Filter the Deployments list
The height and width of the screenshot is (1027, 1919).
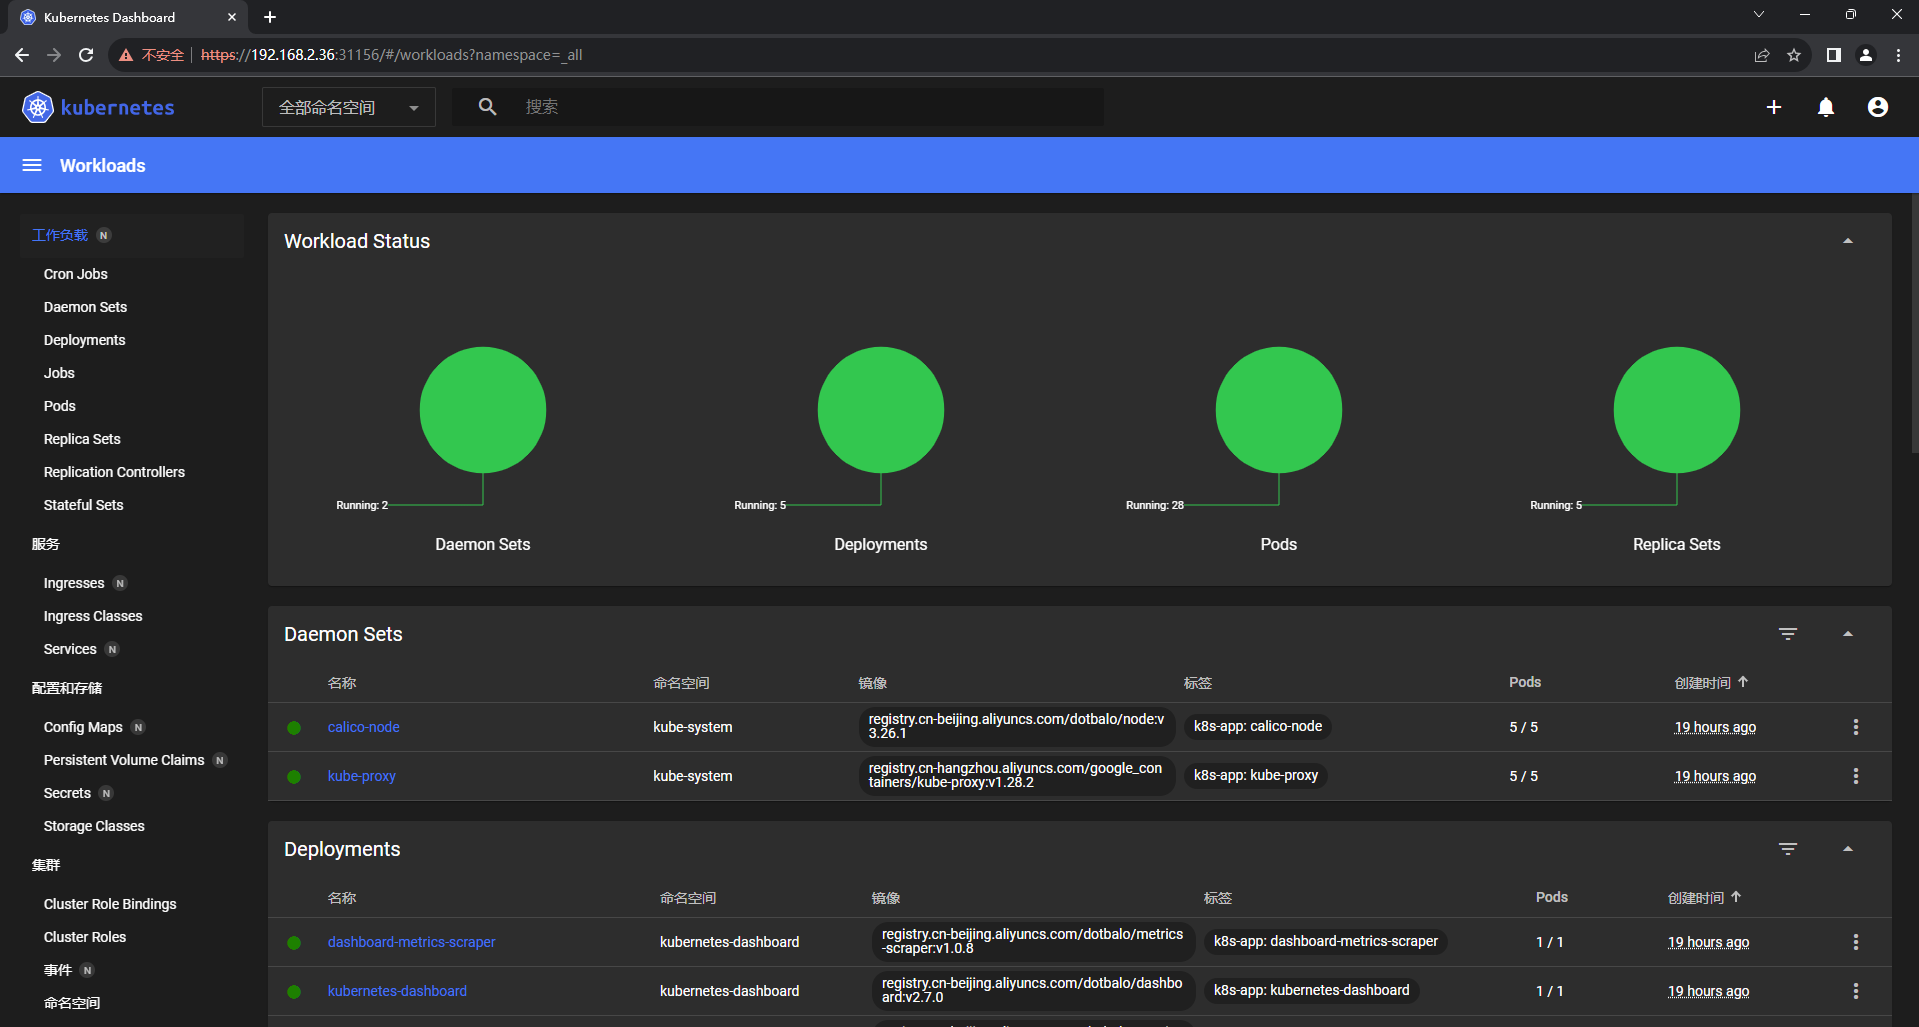click(x=1788, y=849)
